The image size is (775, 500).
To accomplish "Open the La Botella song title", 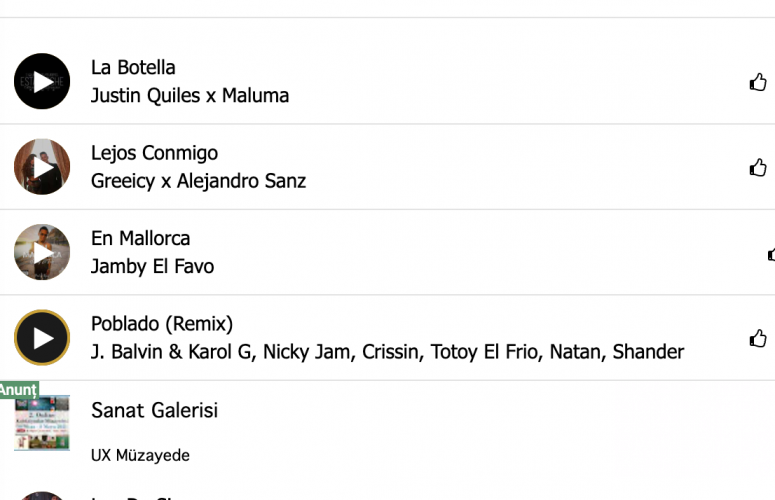I will (133, 68).
